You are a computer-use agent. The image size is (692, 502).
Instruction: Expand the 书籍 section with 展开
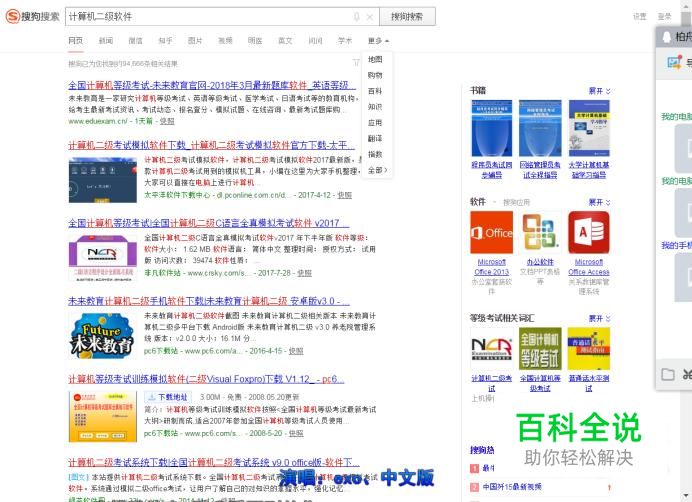[599, 91]
